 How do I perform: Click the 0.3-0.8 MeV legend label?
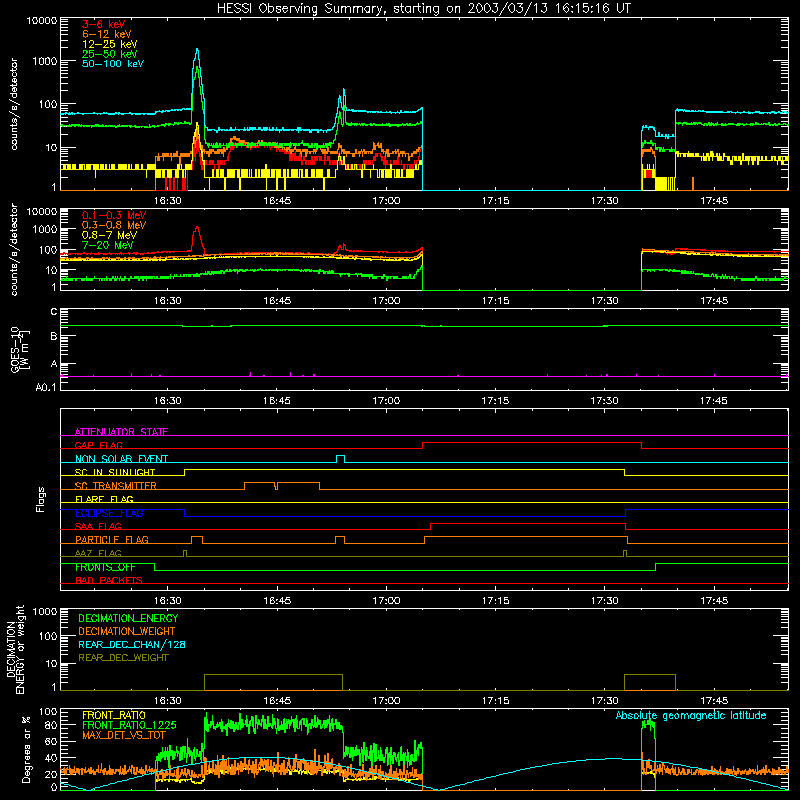pyautogui.click(x=114, y=225)
